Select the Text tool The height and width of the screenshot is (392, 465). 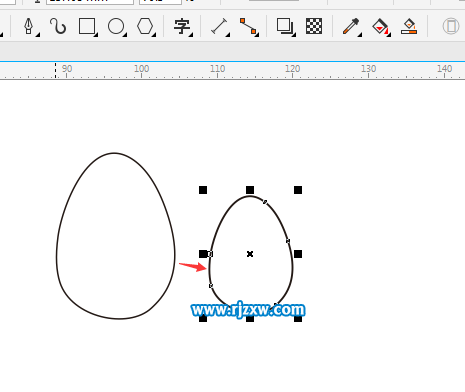[182, 26]
